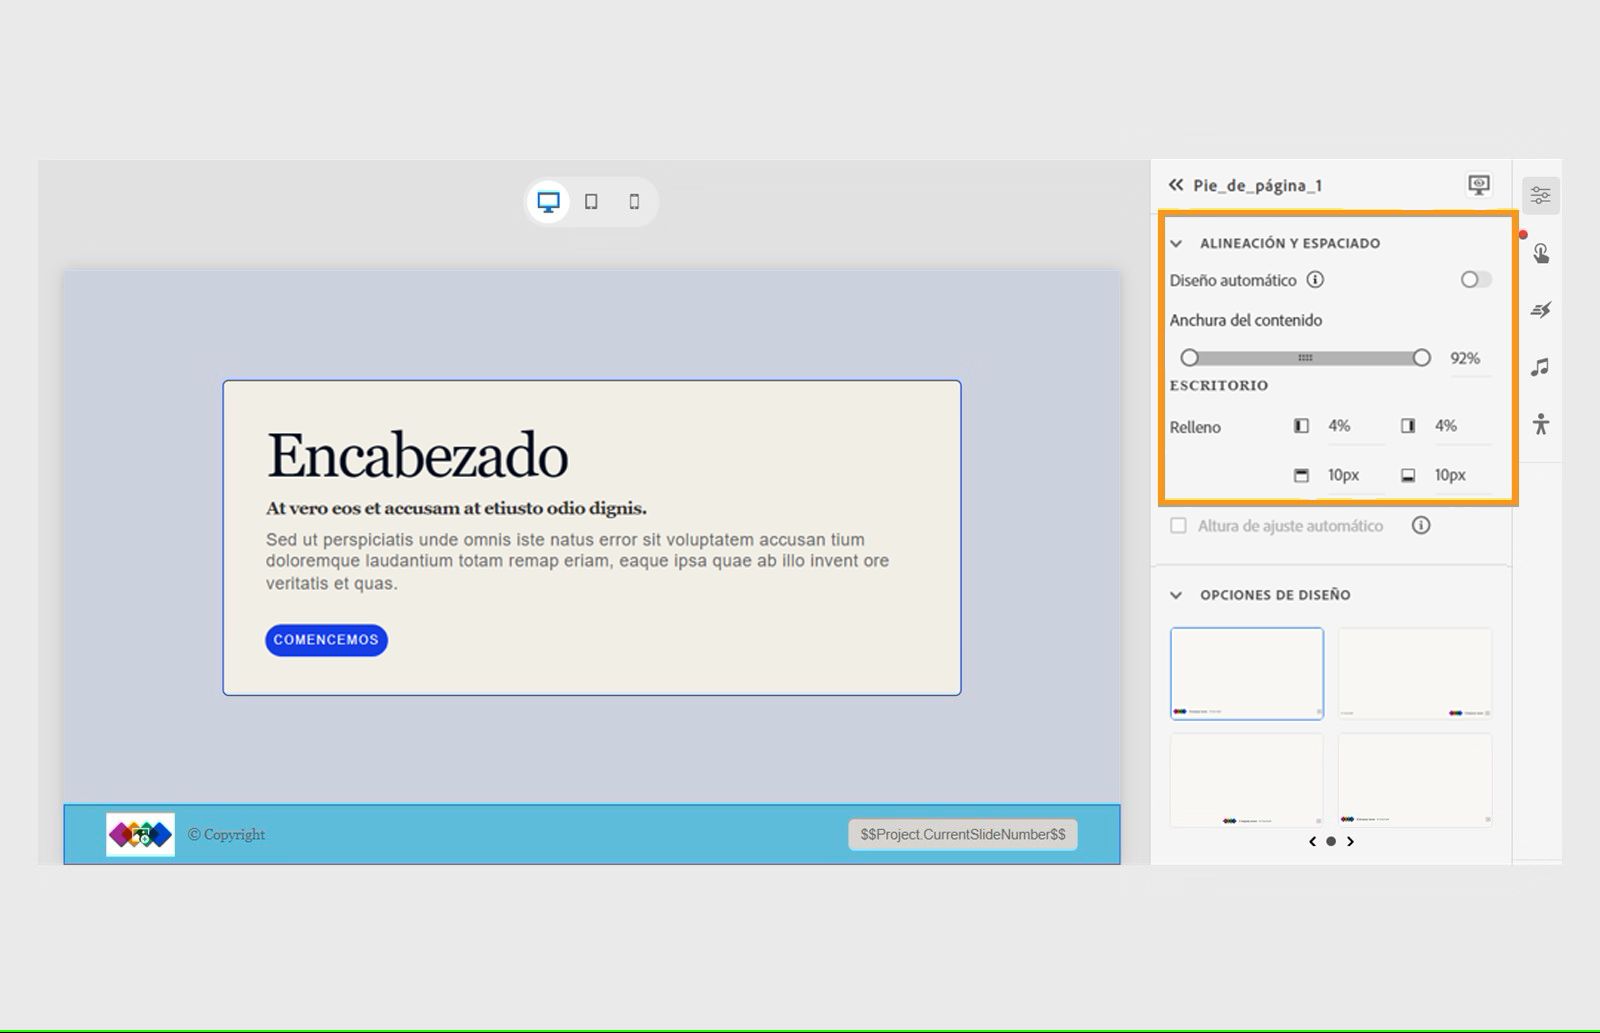Click the top padding icon
Image resolution: width=1600 pixels, height=1033 pixels.
tap(1301, 475)
